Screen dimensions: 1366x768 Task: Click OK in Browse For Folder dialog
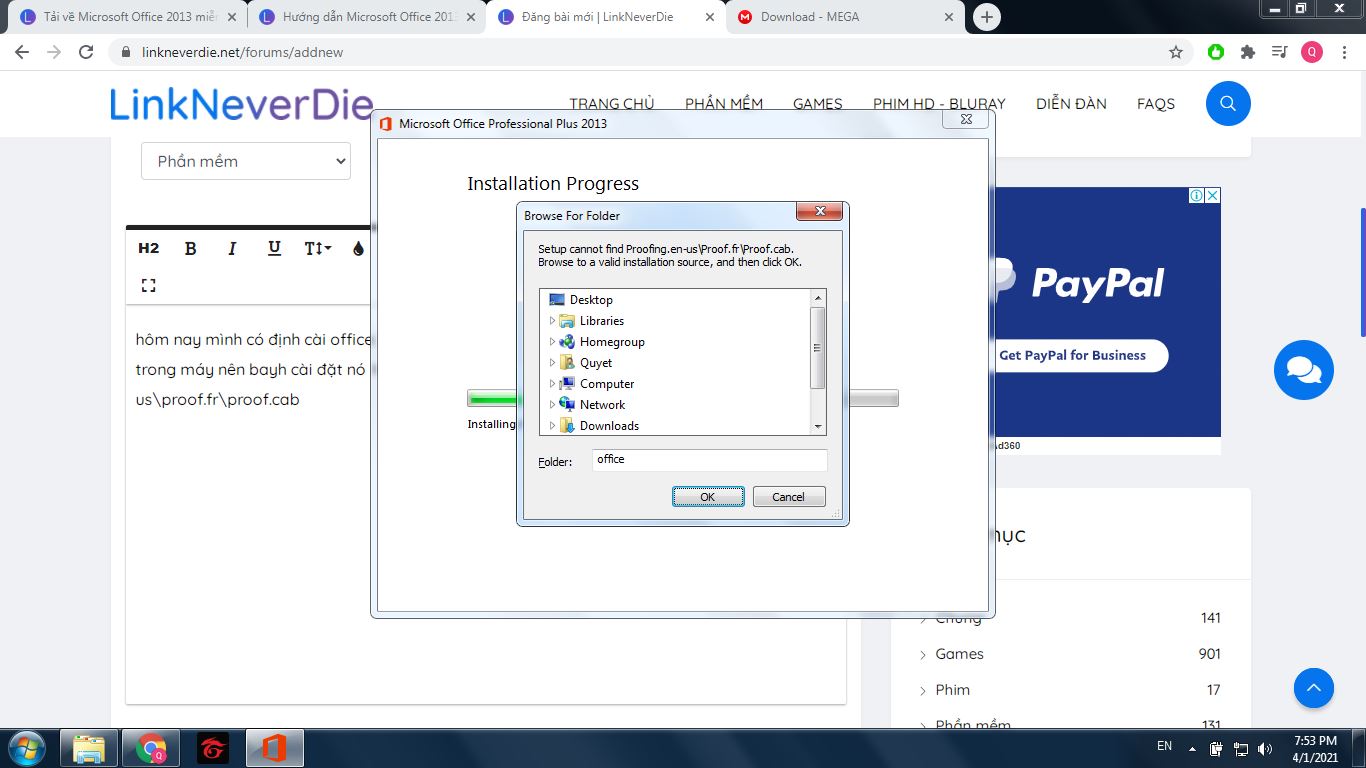pyautogui.click(x=707, y=497)
